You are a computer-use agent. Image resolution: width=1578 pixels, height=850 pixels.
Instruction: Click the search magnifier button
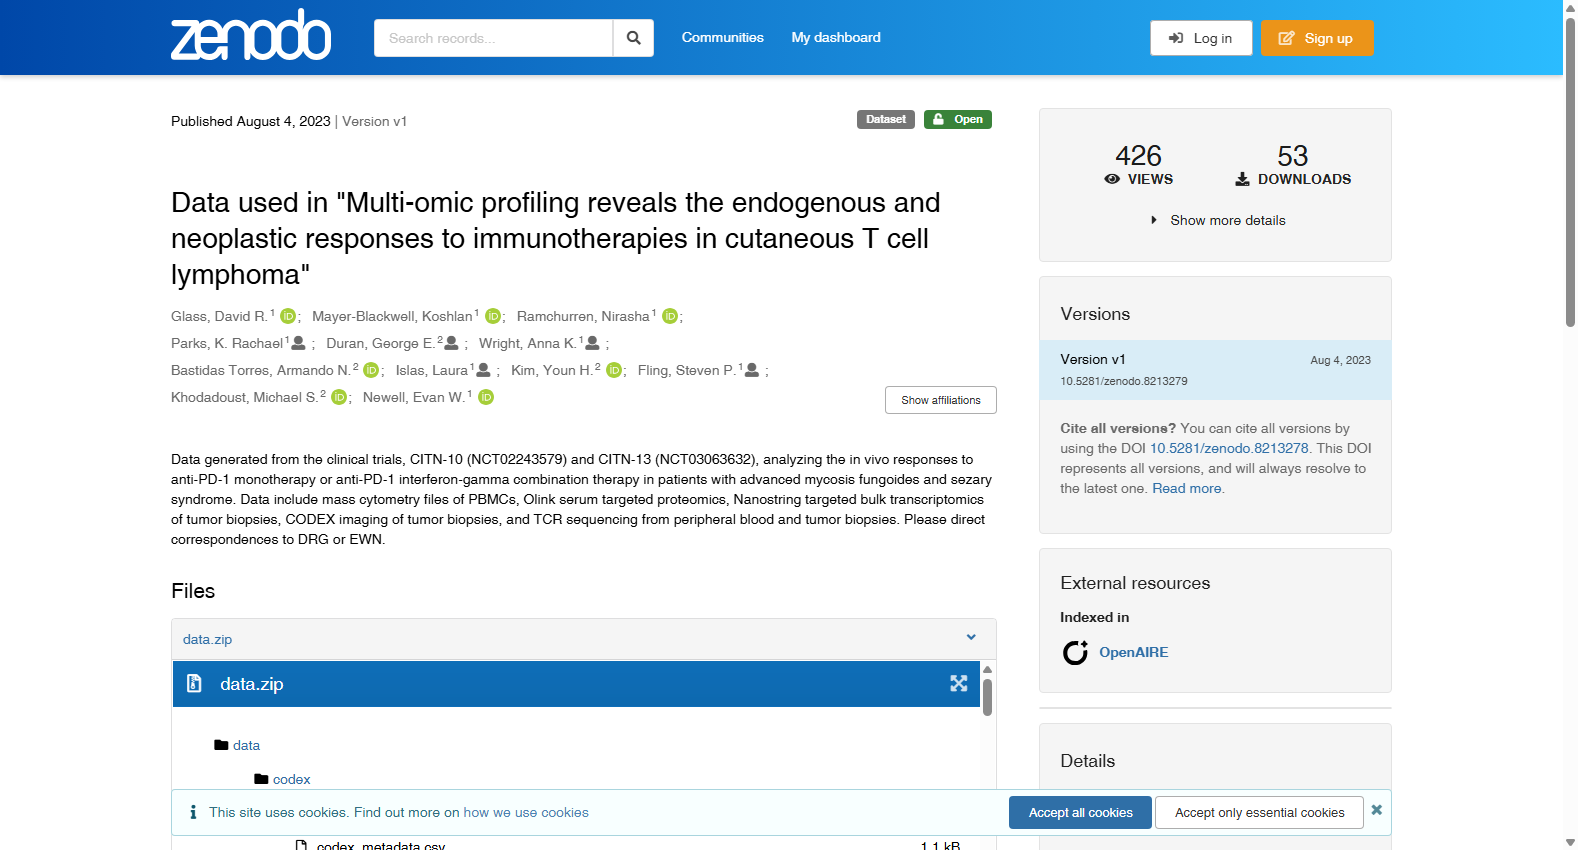(633, 38)
